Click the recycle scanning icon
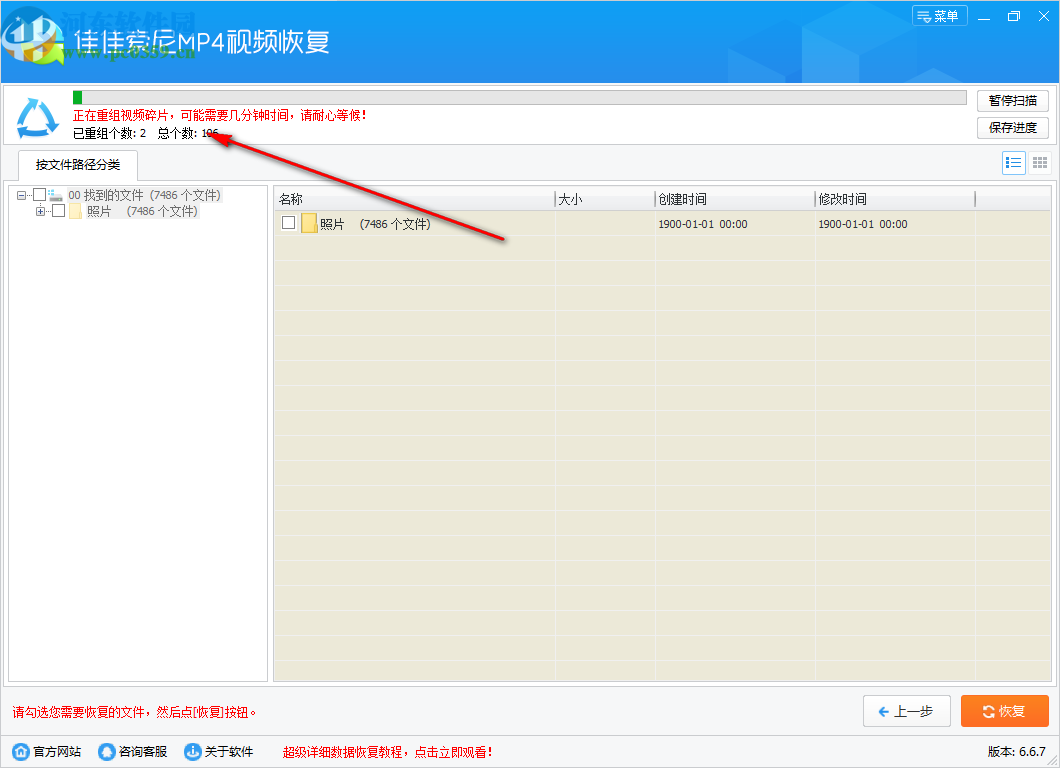Image resolution: width=1060 pixels, height=768 pixels. pyautogui.click(x=37, y=118)
